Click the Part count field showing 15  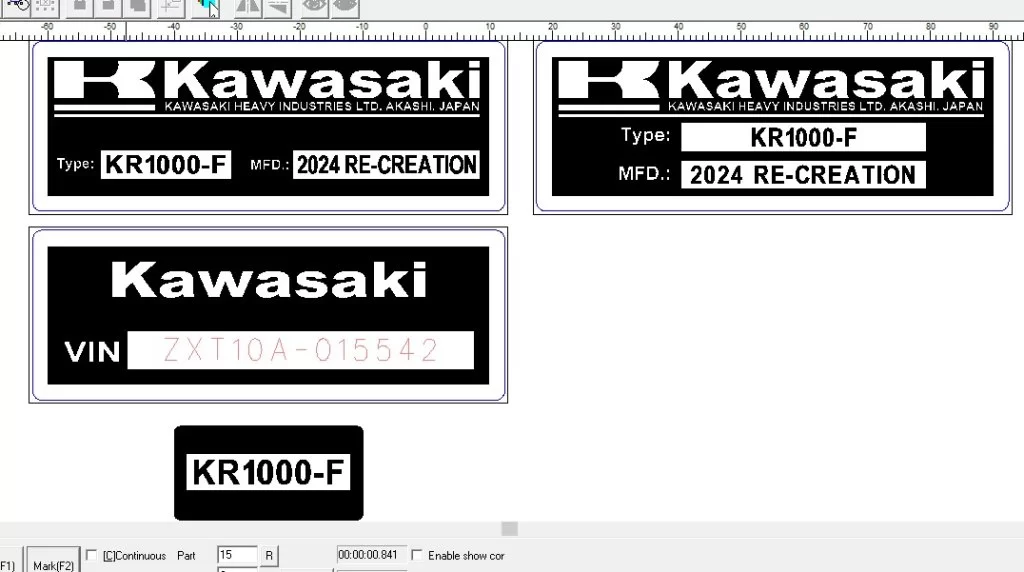[x=237, y=555]
